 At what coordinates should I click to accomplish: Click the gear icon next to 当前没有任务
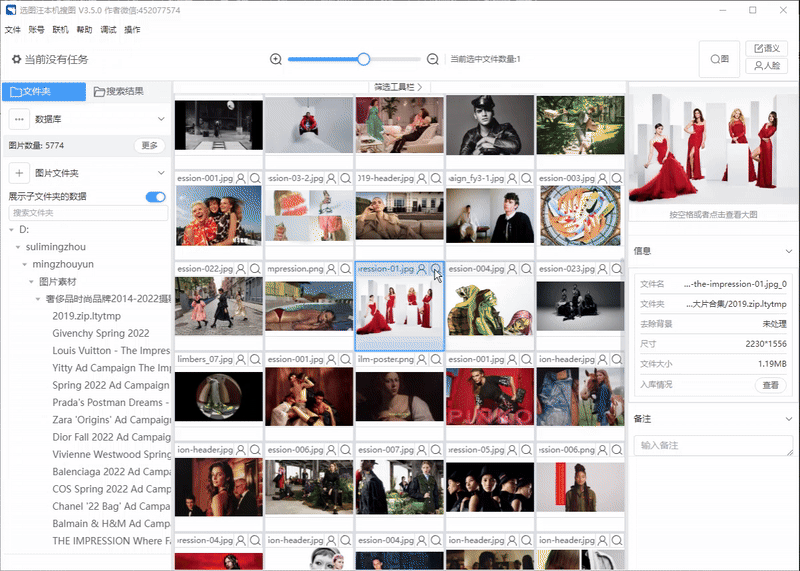pos(16,60)
